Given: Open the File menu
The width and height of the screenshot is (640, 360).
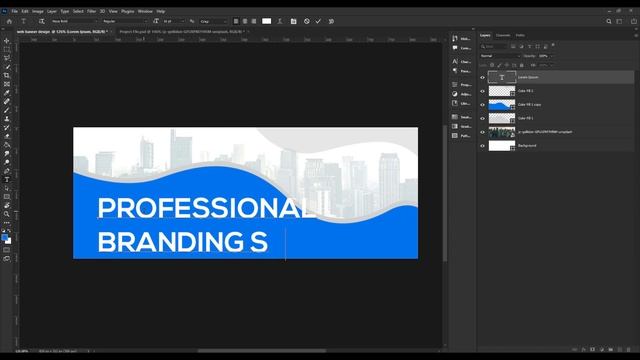Looking at the screenshot, I should (x=15, y=11).
